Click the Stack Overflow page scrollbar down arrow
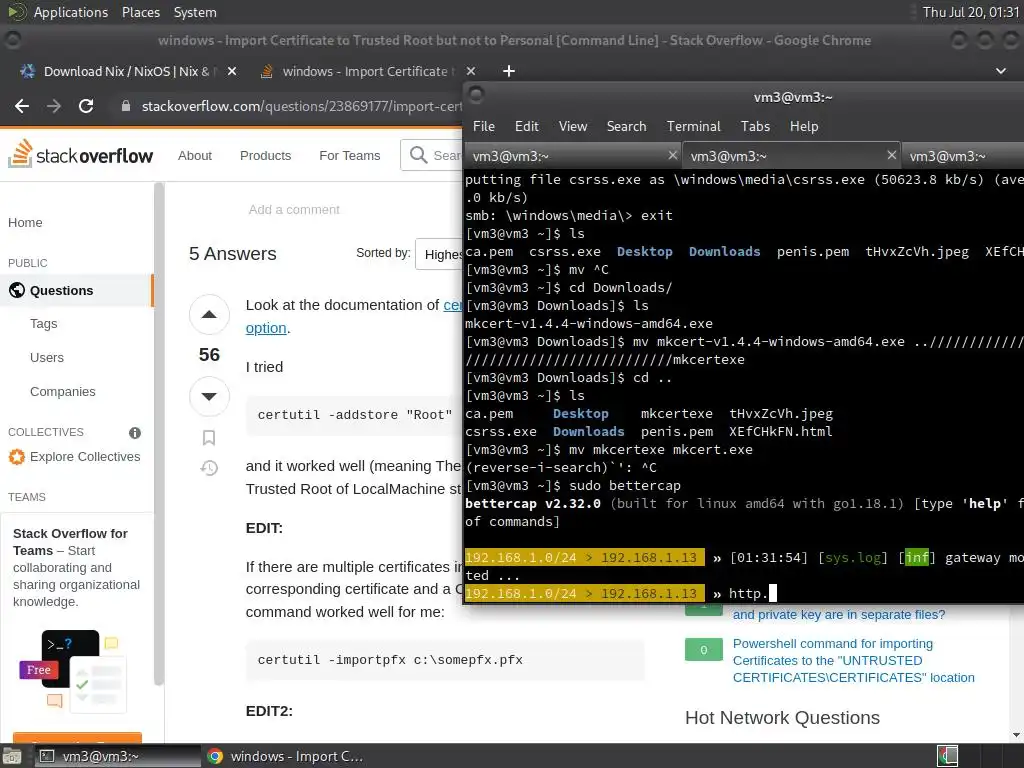Viewport: 1024px width, 768px height. point(1016,735)
